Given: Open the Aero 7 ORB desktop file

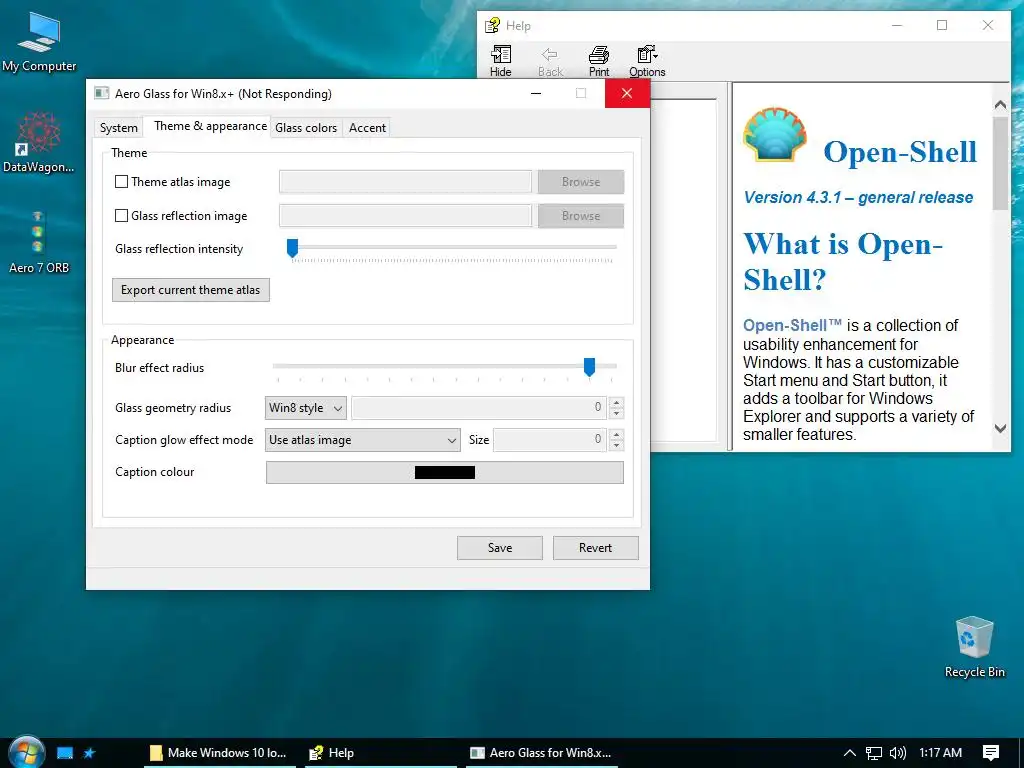Looking at the screenshot, I should click(x=39, y=242).
